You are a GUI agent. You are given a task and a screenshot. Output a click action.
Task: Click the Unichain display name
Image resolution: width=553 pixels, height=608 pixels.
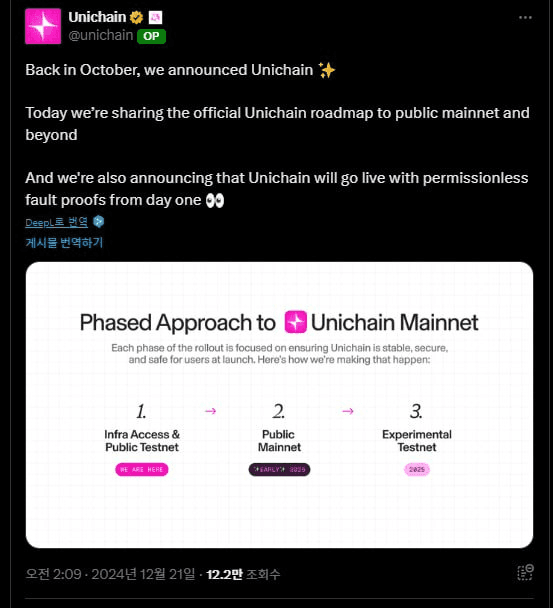97,17
